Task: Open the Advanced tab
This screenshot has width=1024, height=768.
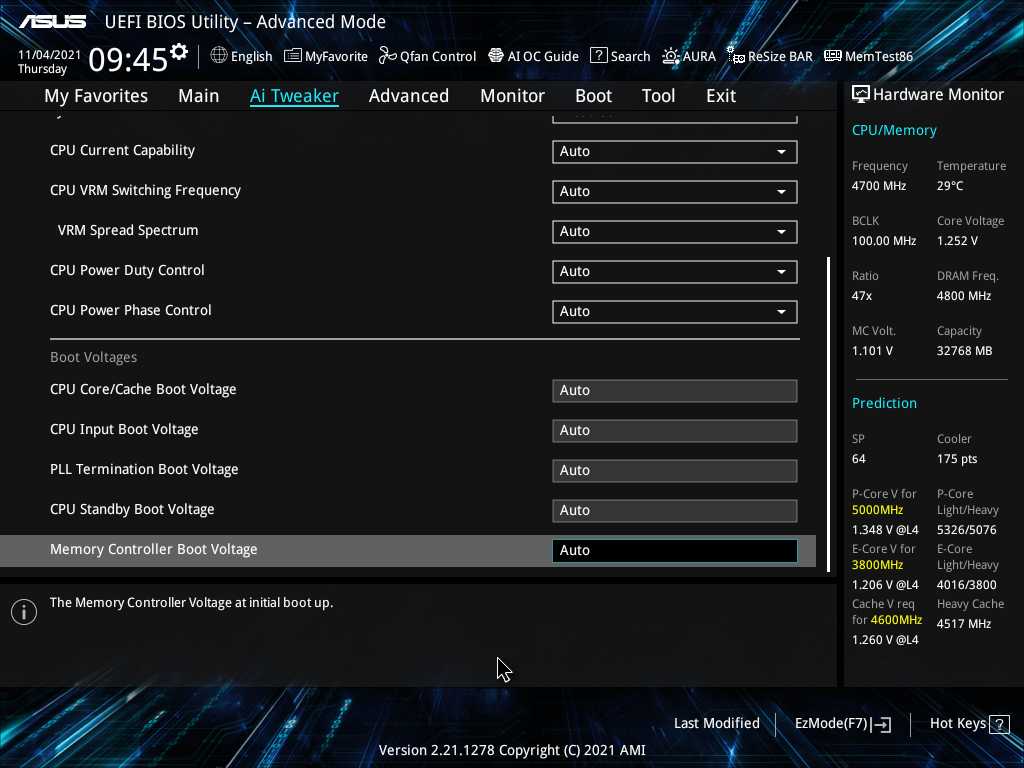Action: point(409,96)
